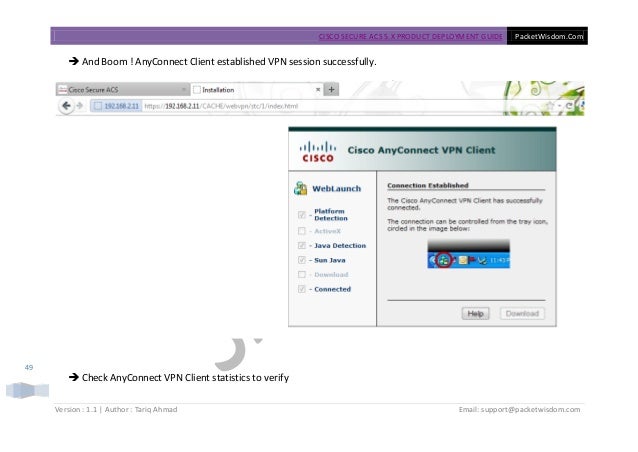Click the bookmark star icon
This screenshot has width=638, height=452.
point(550,106)
